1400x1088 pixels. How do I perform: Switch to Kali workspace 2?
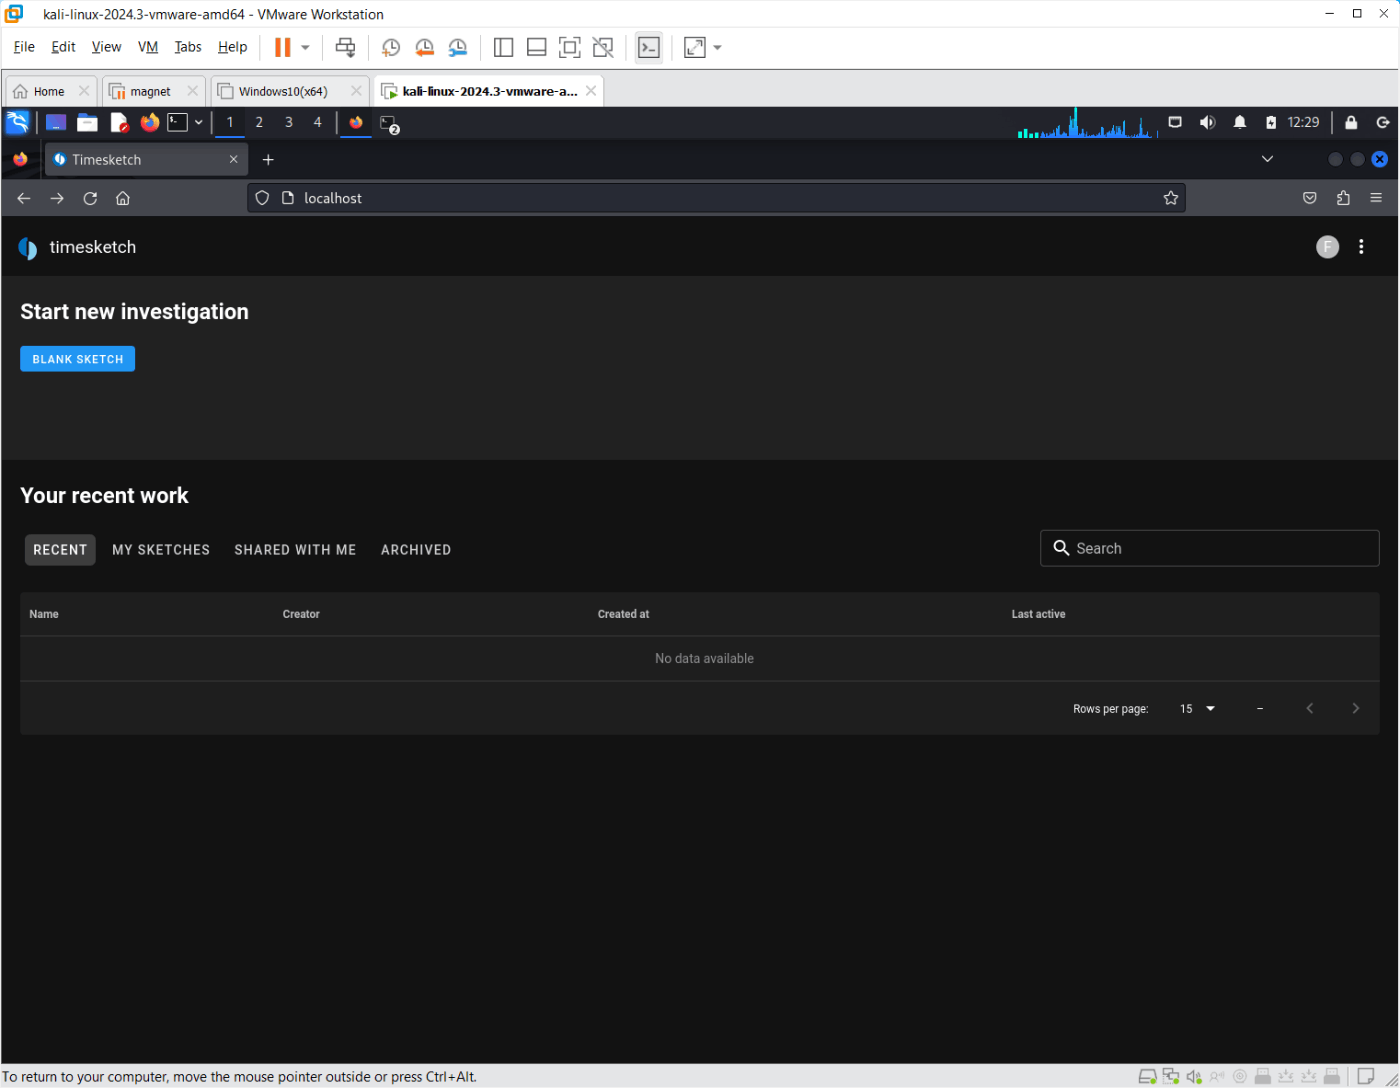(259, 122)
